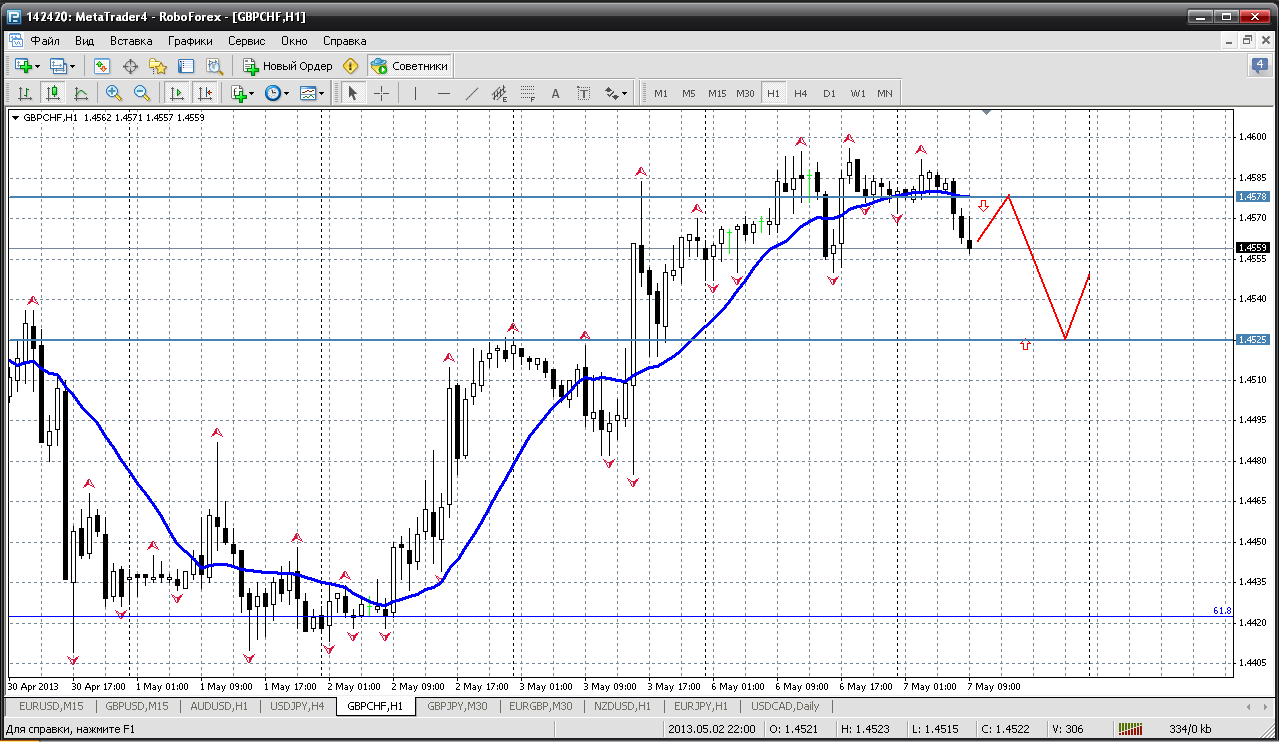Switch timeframe to M15
This screenshot has width=1279, height=742.
[x=717, y=93]
